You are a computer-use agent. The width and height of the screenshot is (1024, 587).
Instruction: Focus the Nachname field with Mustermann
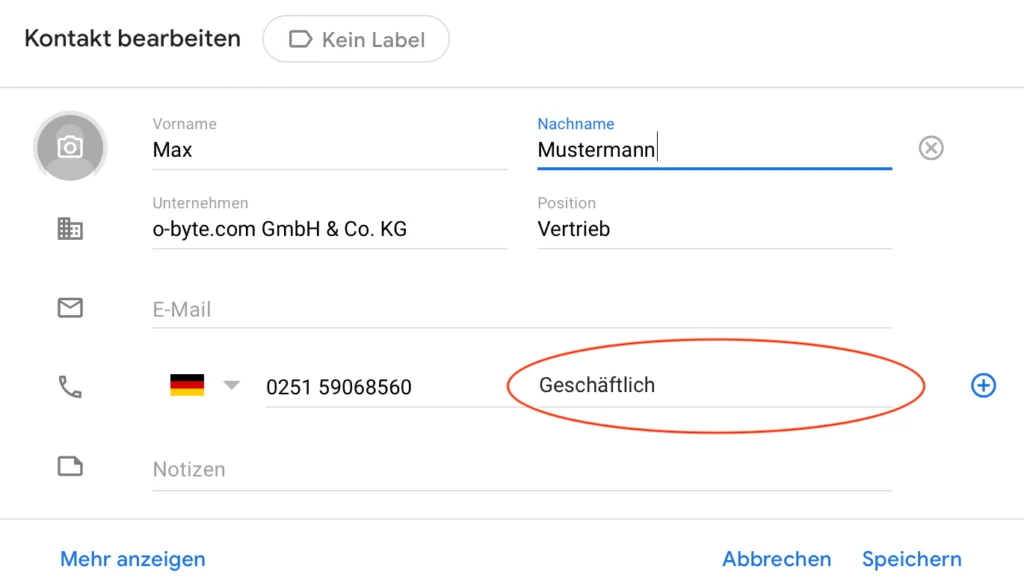click(712, 150)
